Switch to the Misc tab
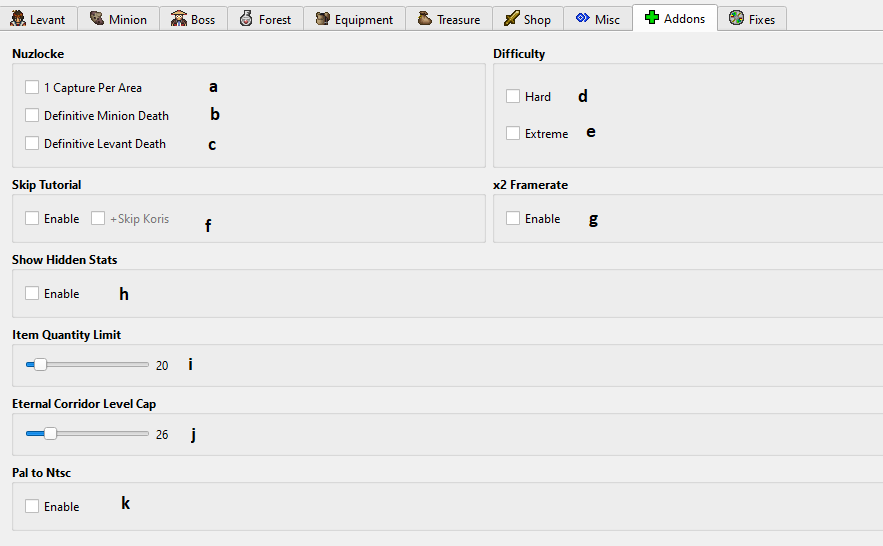 click(x=598, y=19)
